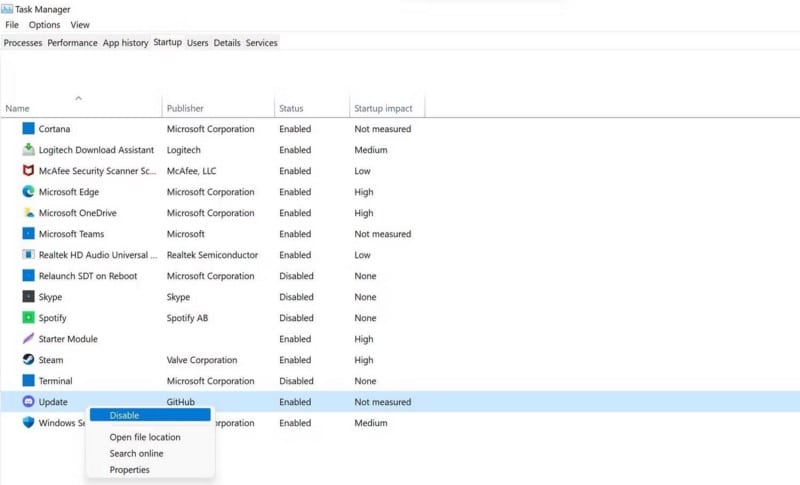Screen dimensions: 800x485
Task: Select the Skype entry name
Action: pos(50,297)
